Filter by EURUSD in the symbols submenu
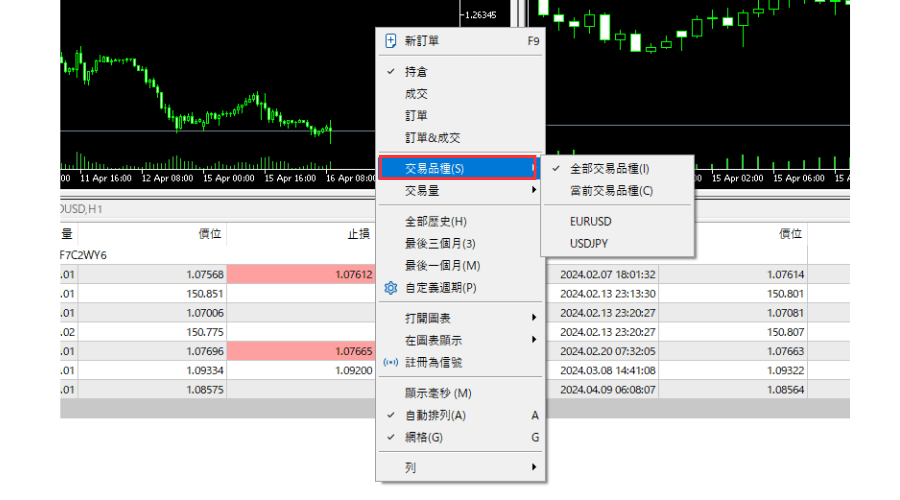This screenshot has width=900, height=500. [590, 221]
